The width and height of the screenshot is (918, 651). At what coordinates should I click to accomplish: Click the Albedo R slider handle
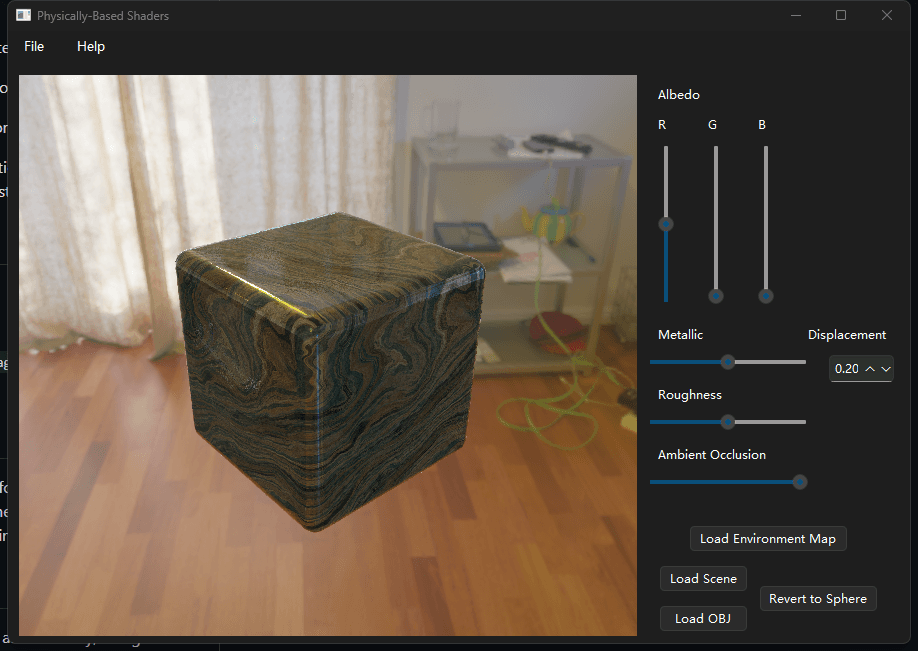666,224
